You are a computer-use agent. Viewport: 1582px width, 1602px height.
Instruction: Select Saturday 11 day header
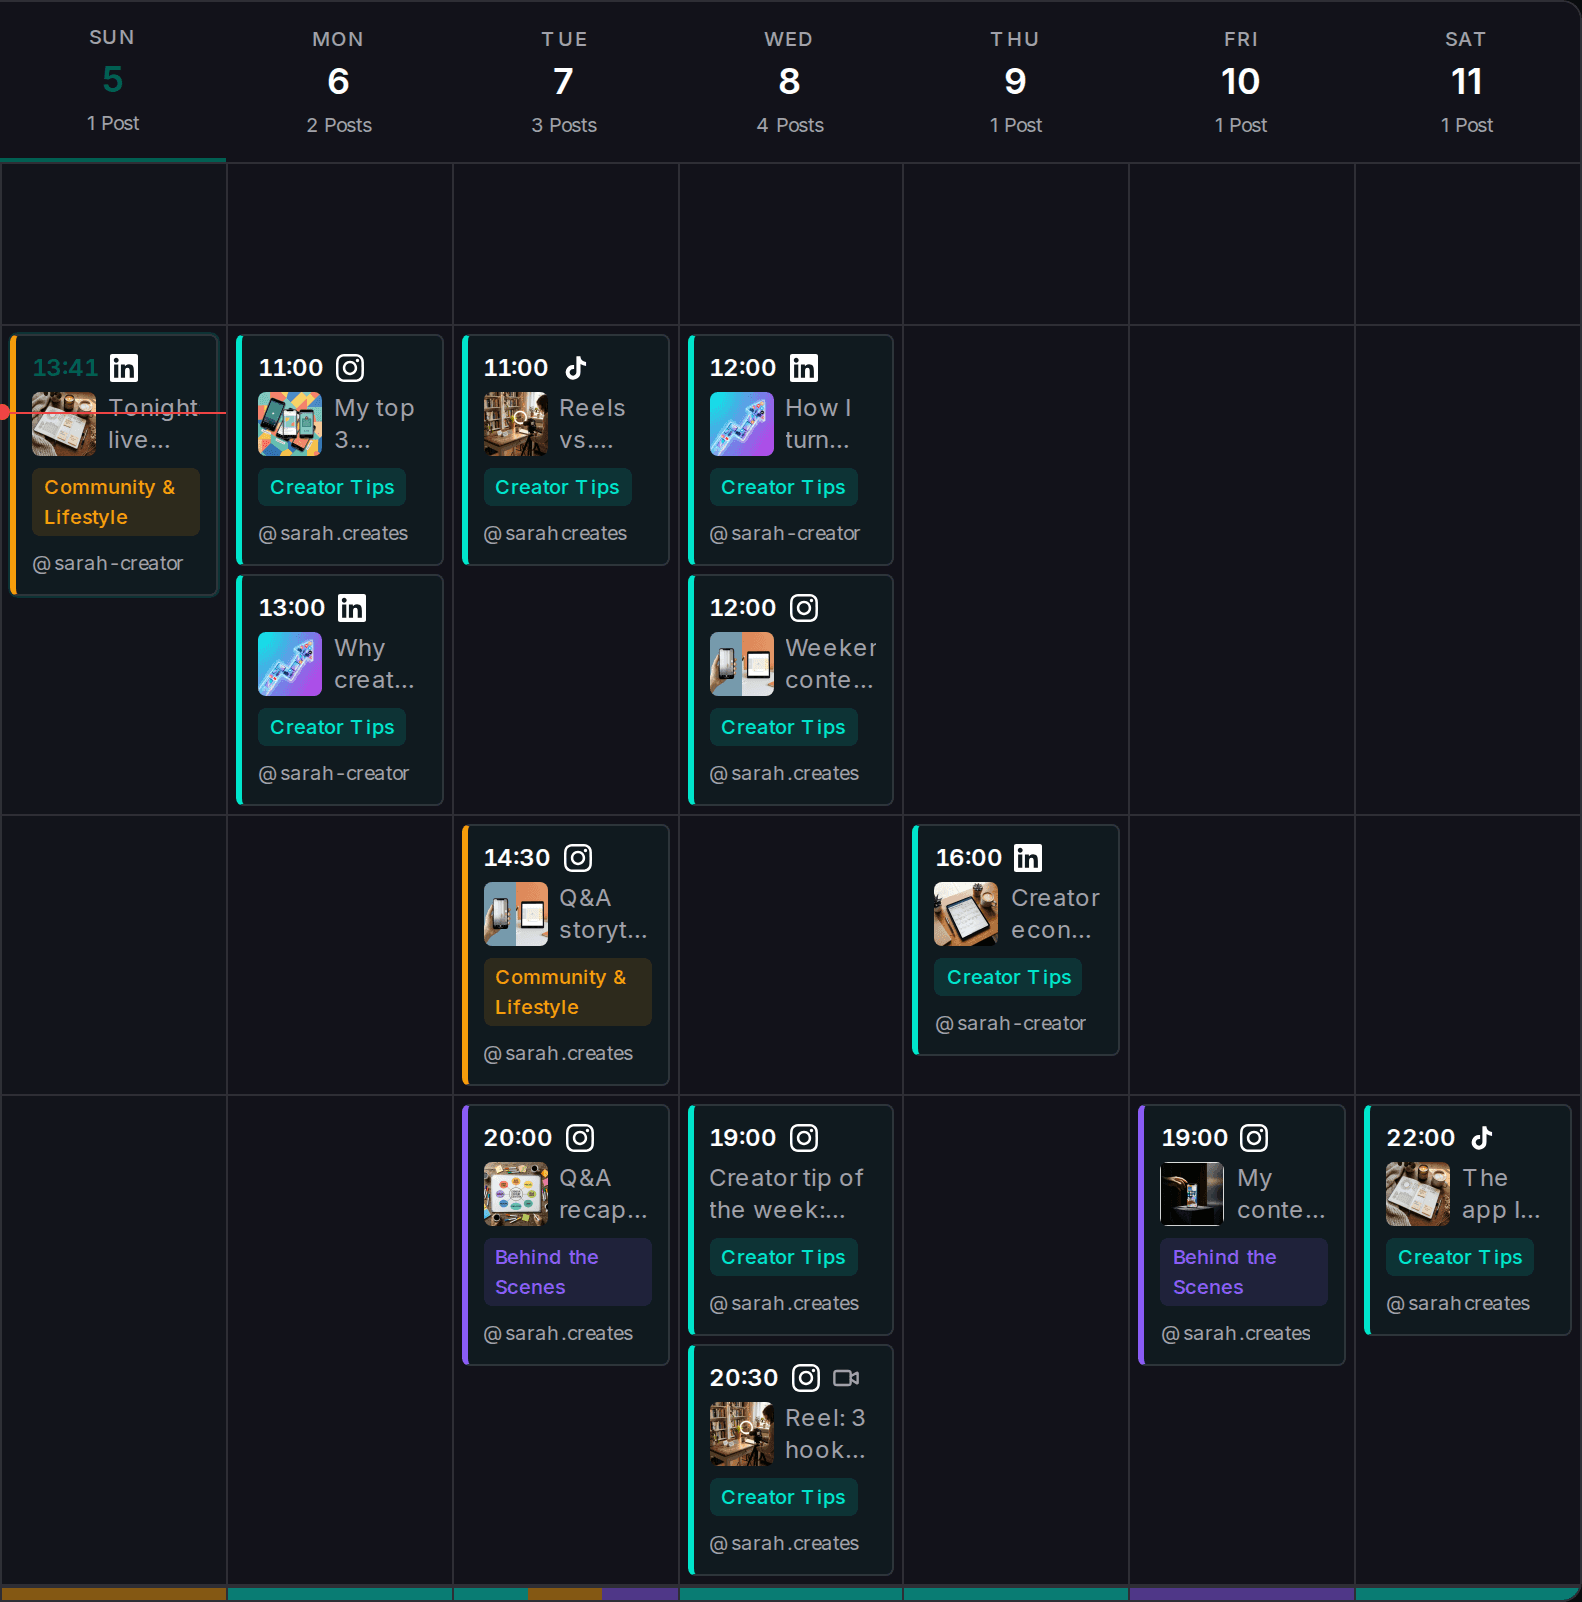click(1467, 81)
